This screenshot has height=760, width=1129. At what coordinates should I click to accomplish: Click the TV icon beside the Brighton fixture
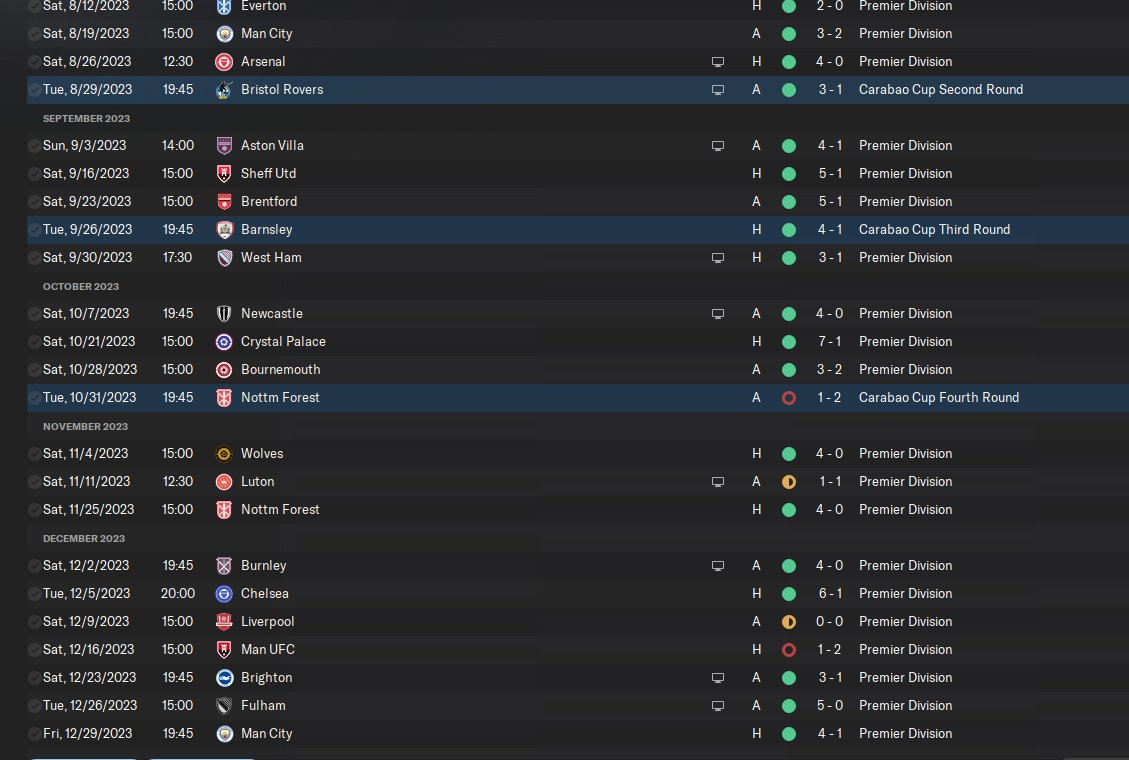[718, 678]
